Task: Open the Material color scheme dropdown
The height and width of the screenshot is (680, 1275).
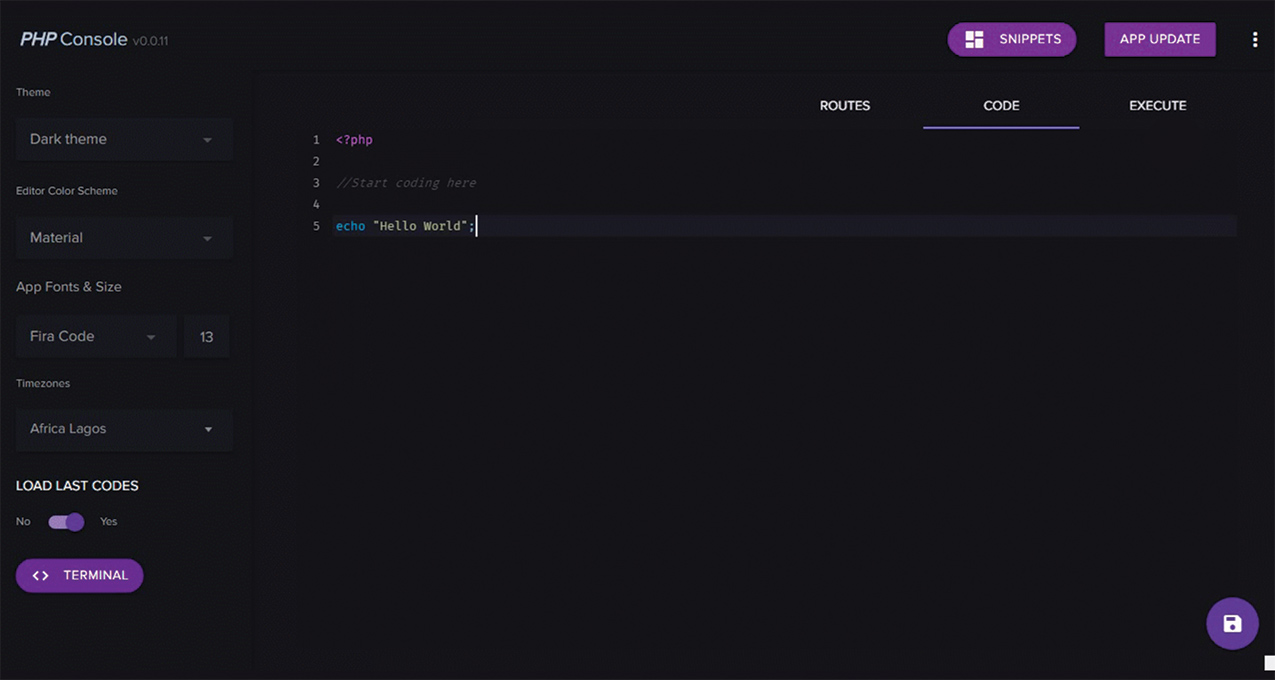Action: (124, 238)
